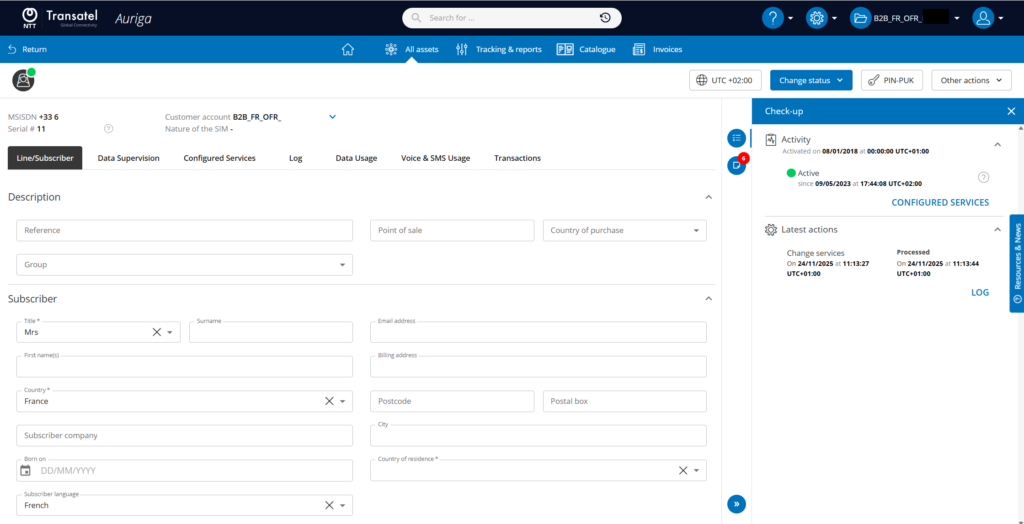
Task: Open the user profile icon
Action: 982,18
